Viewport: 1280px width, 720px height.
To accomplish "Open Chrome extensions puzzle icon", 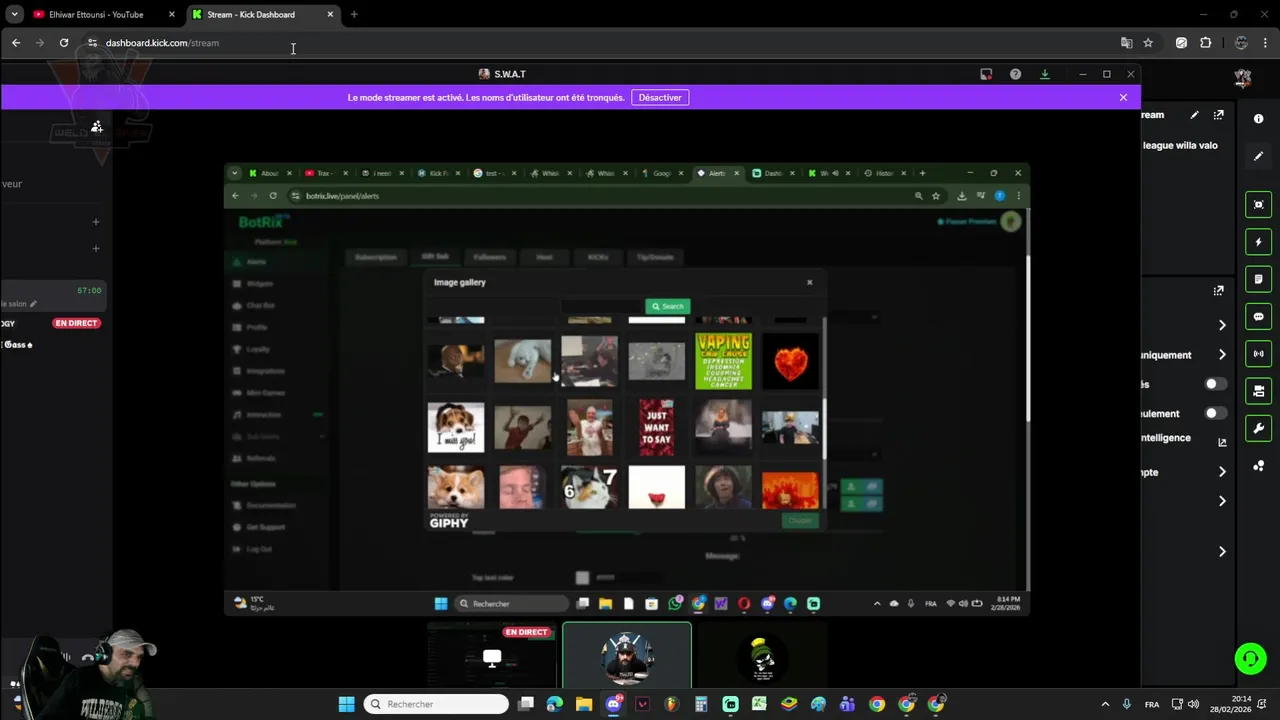I will pos(1206,43).
